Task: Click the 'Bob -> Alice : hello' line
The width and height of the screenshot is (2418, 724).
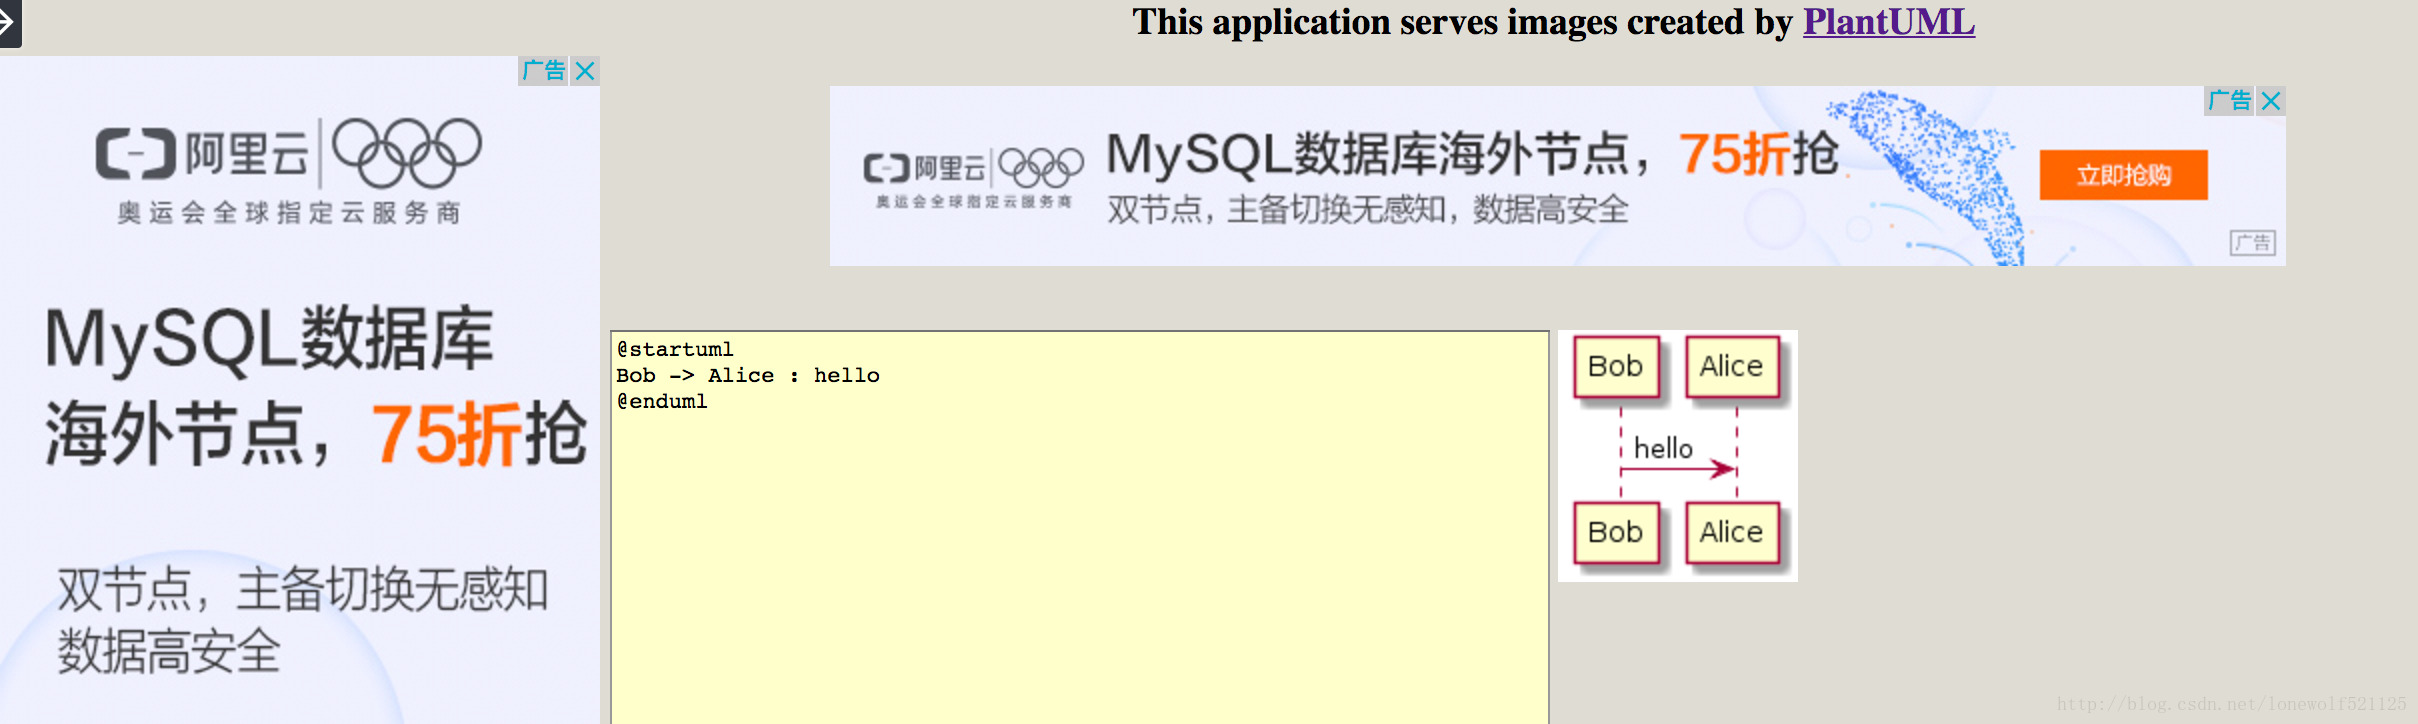Action: pyautogui.click(x=748, y=376)
